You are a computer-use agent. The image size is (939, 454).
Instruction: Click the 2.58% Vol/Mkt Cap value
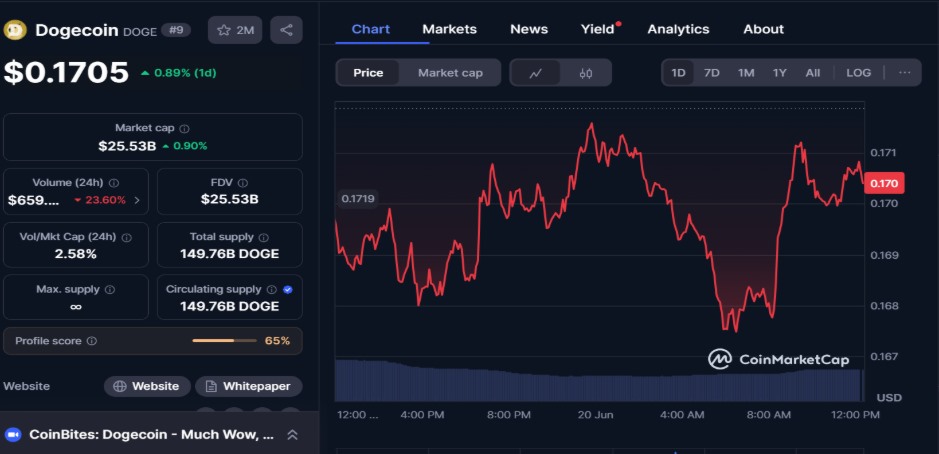click(75, 254)
